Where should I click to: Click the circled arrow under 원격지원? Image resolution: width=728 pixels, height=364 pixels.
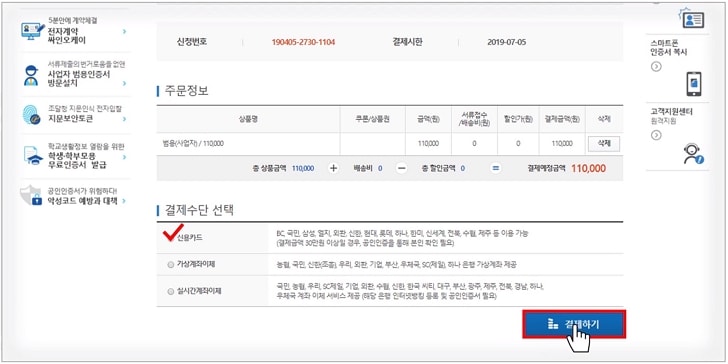[656, 135]
